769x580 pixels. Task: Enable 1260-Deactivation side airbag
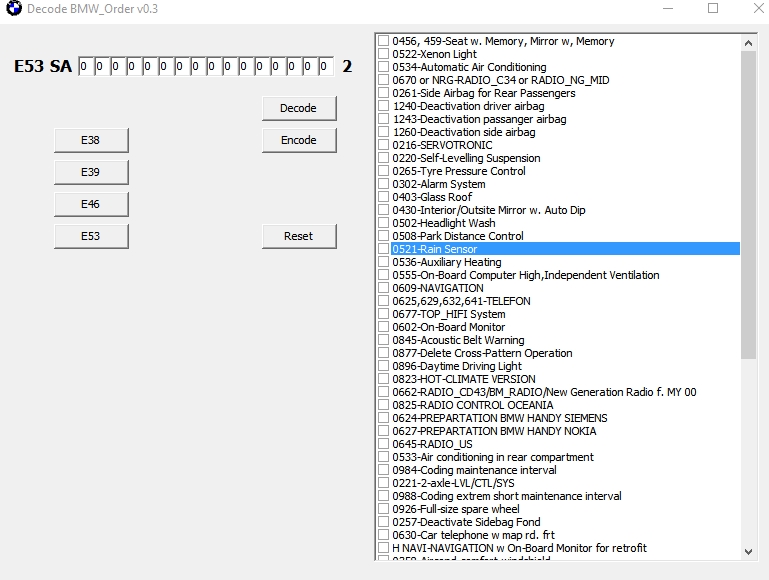(x=384, y=132)
